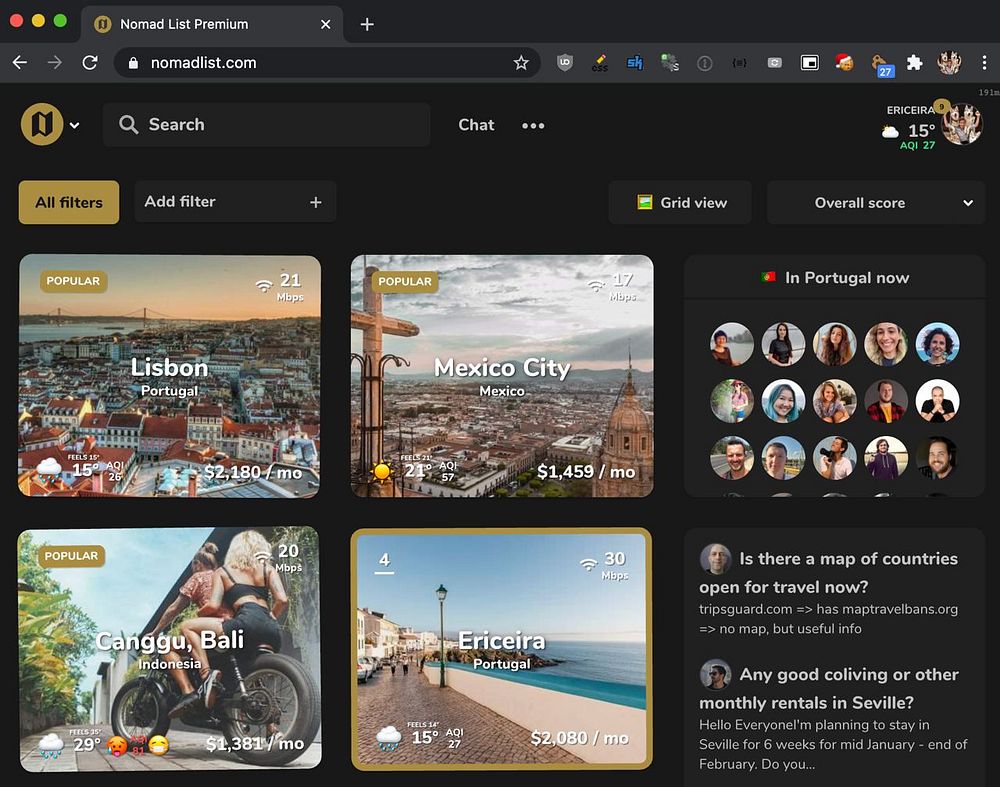
Task: Click the Ericeira 15° weather widget
Action: (909, 128)
